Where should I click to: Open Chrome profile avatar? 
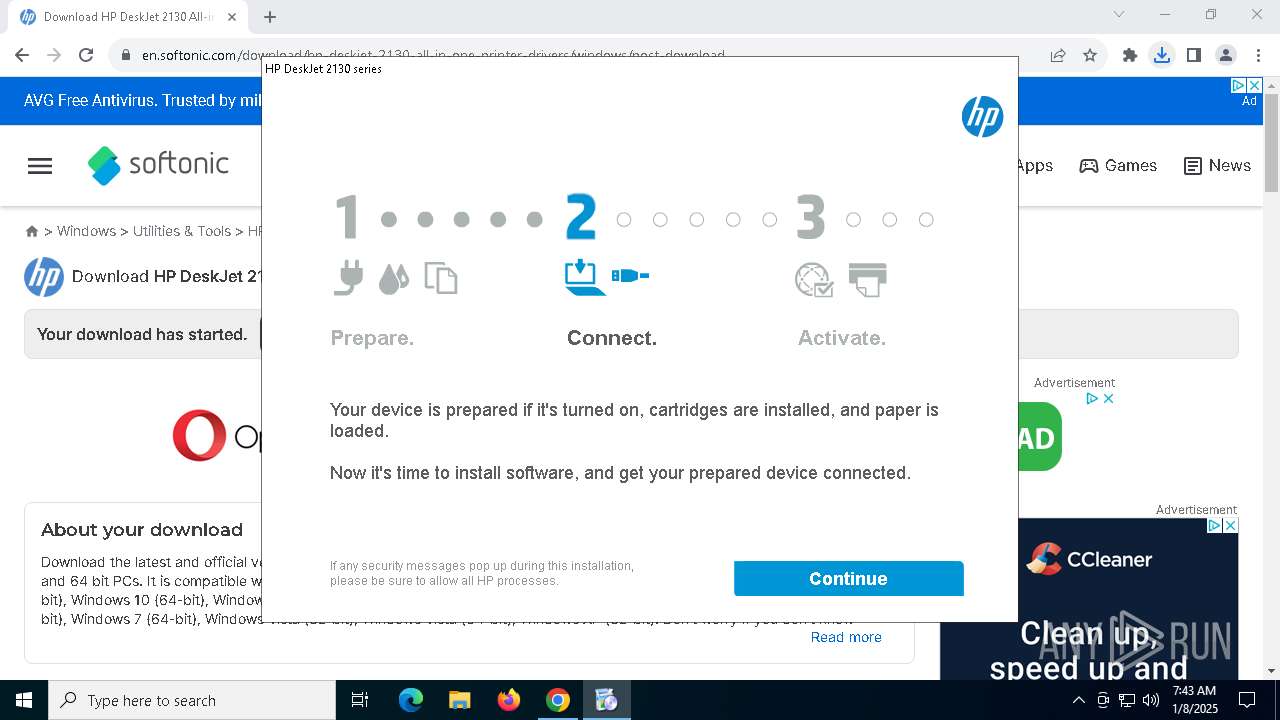1226,55
